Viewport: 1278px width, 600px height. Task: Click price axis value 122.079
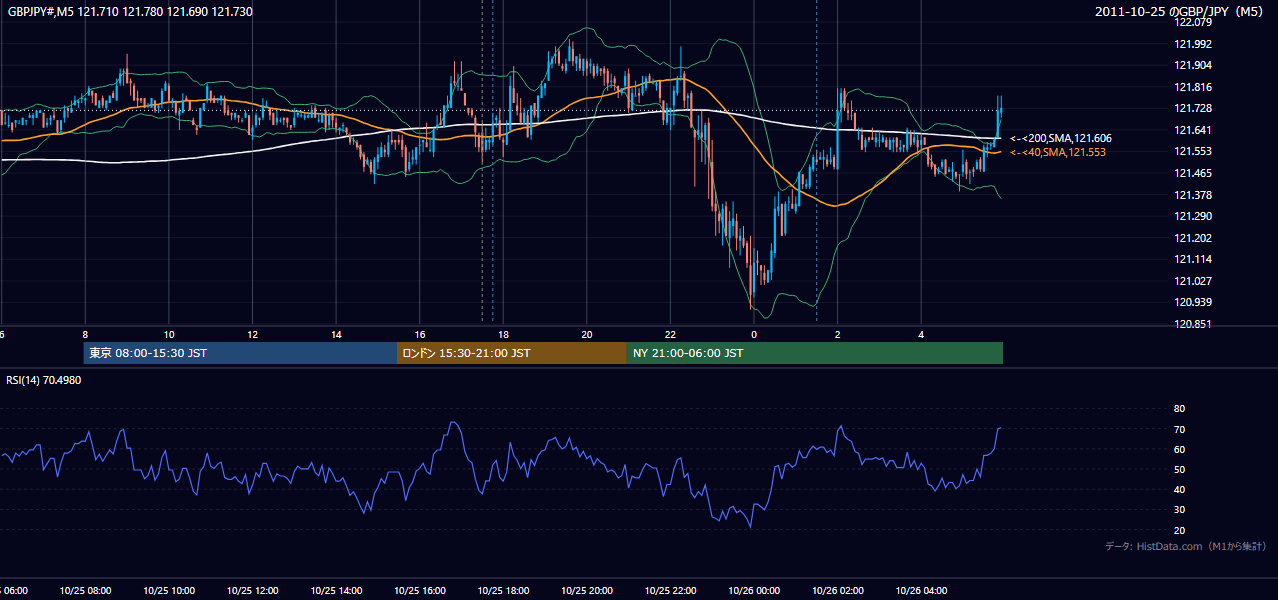(1194, 22)
